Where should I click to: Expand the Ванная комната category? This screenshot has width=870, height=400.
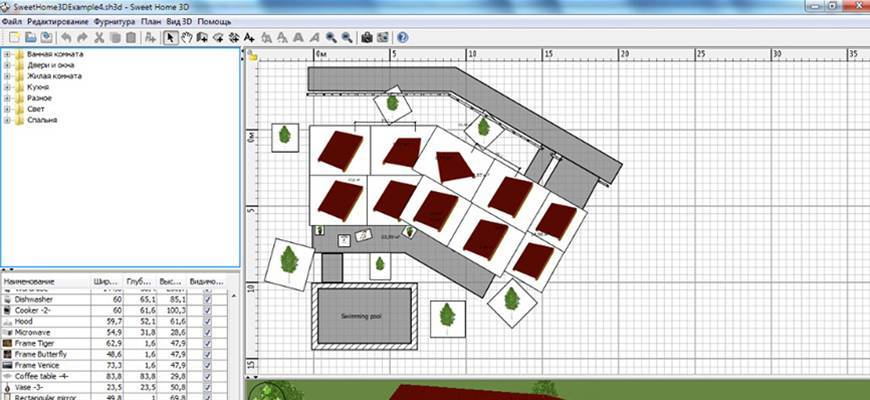8,54
